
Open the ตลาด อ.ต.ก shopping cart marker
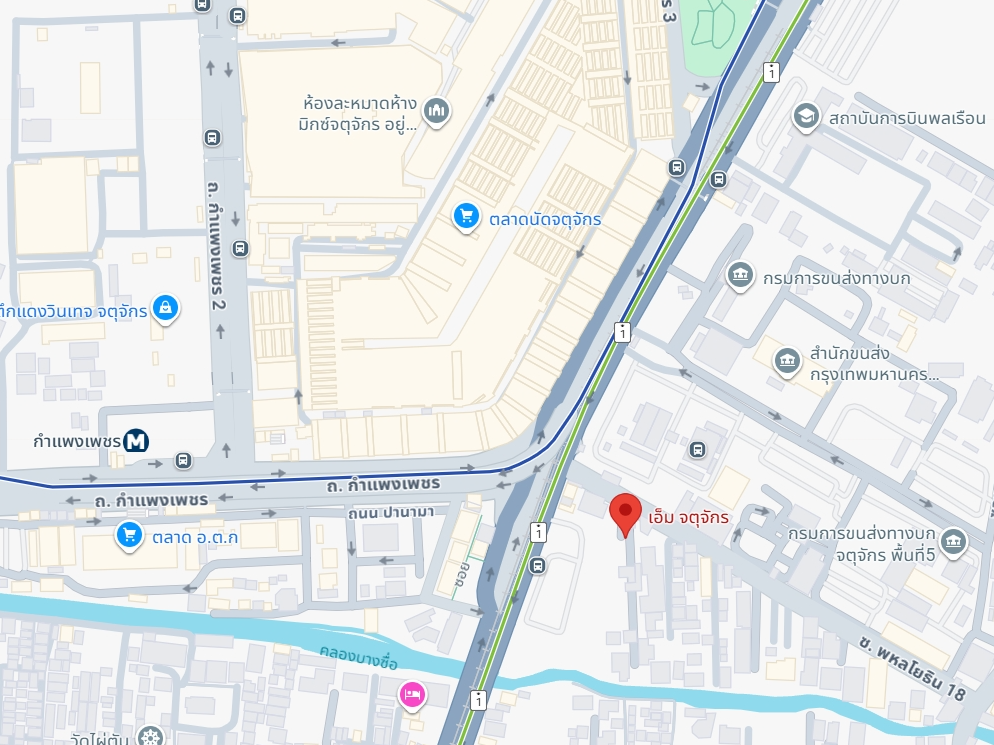click(x=129, y=536)
